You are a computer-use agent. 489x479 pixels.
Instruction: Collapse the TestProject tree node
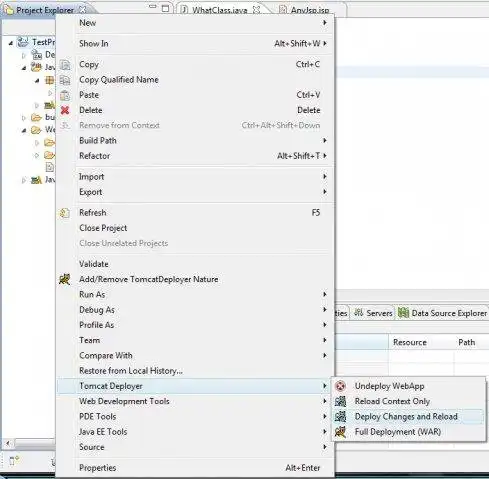tap(11, 43)
